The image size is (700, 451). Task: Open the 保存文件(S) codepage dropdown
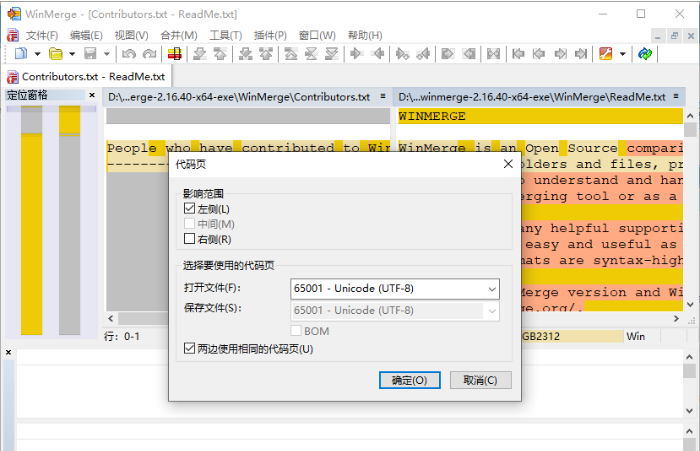(492, 310)
